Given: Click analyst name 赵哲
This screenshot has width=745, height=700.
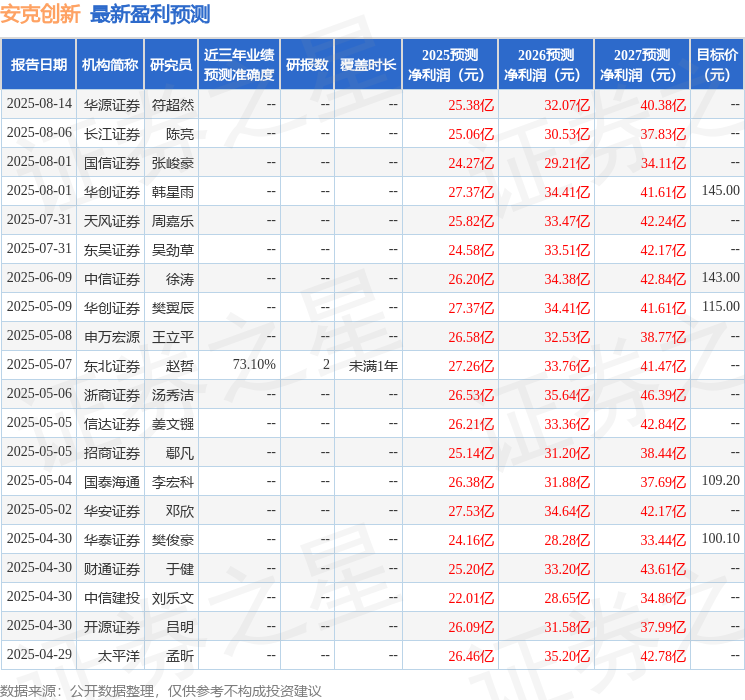Looking at the screenshot, I should (x=180, y=366).
